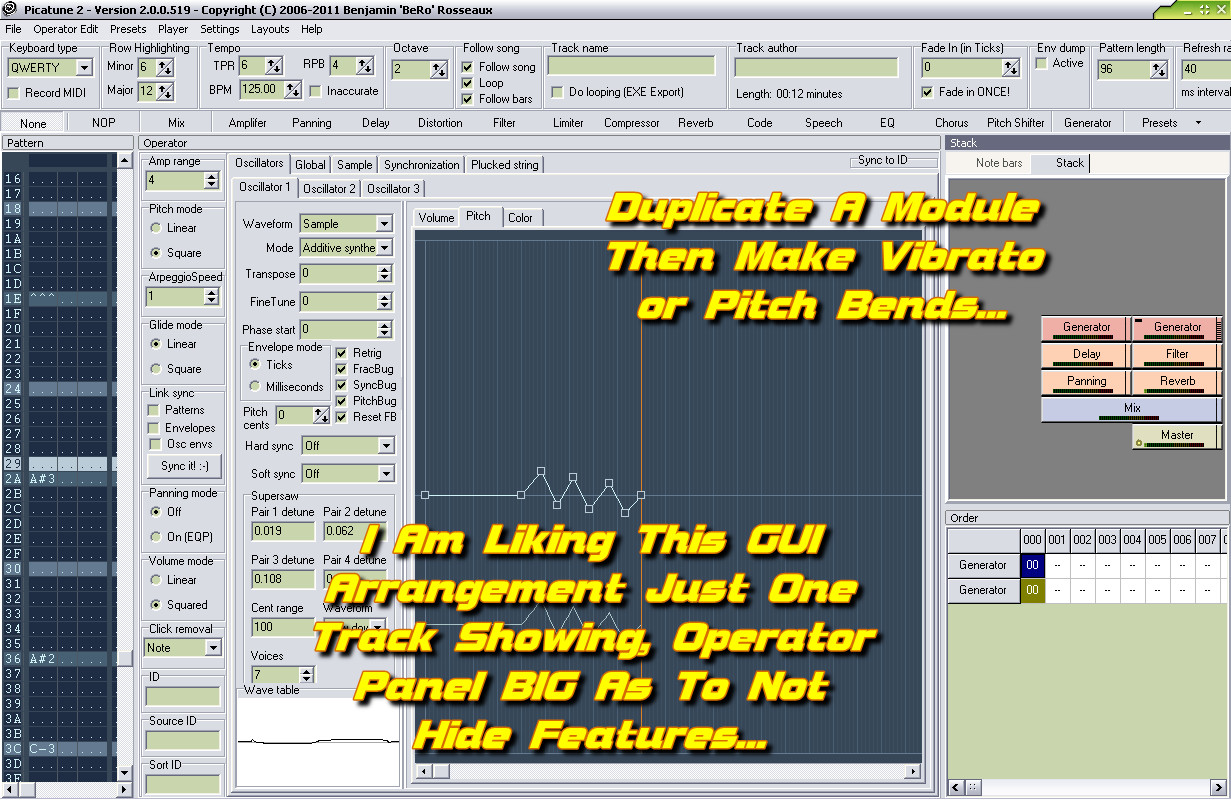Toggle the Reset FB checkbox
The image size is (1231, 800).
341,416
